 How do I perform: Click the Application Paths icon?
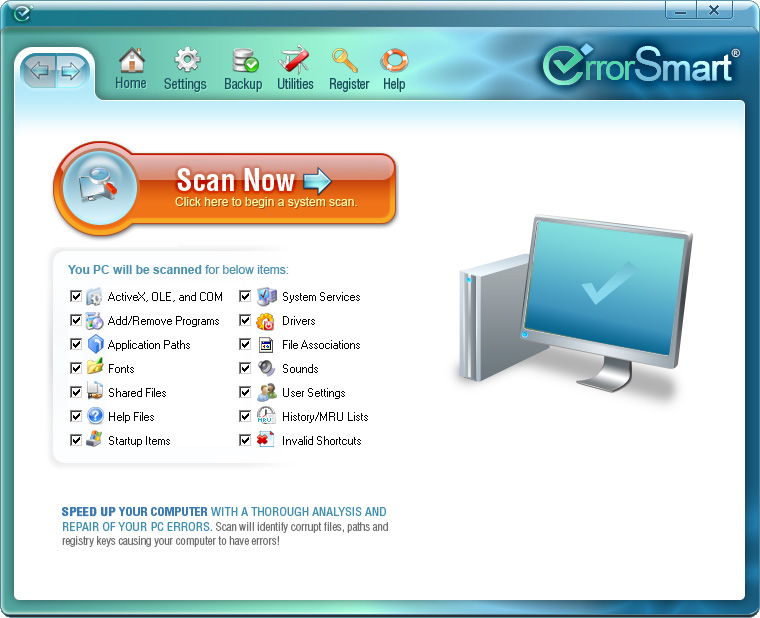click(x=95, y=344)
